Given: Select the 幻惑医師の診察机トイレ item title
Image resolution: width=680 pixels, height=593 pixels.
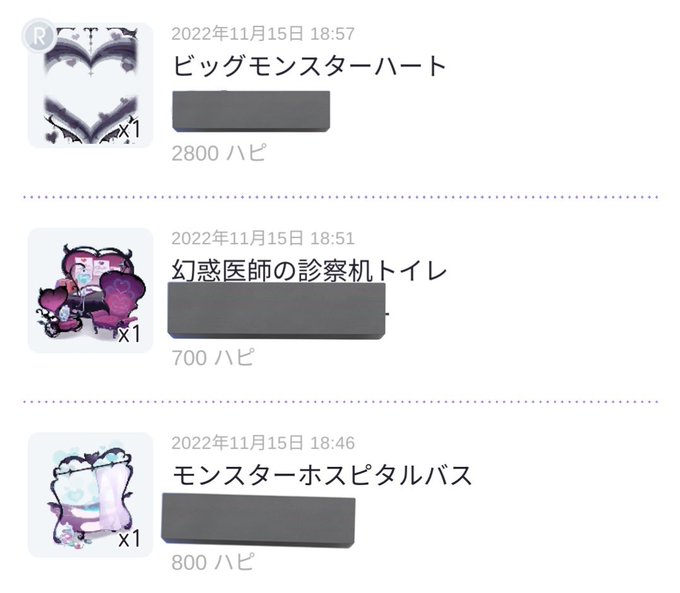Looking at the screenshot, I should pos(309,270).
